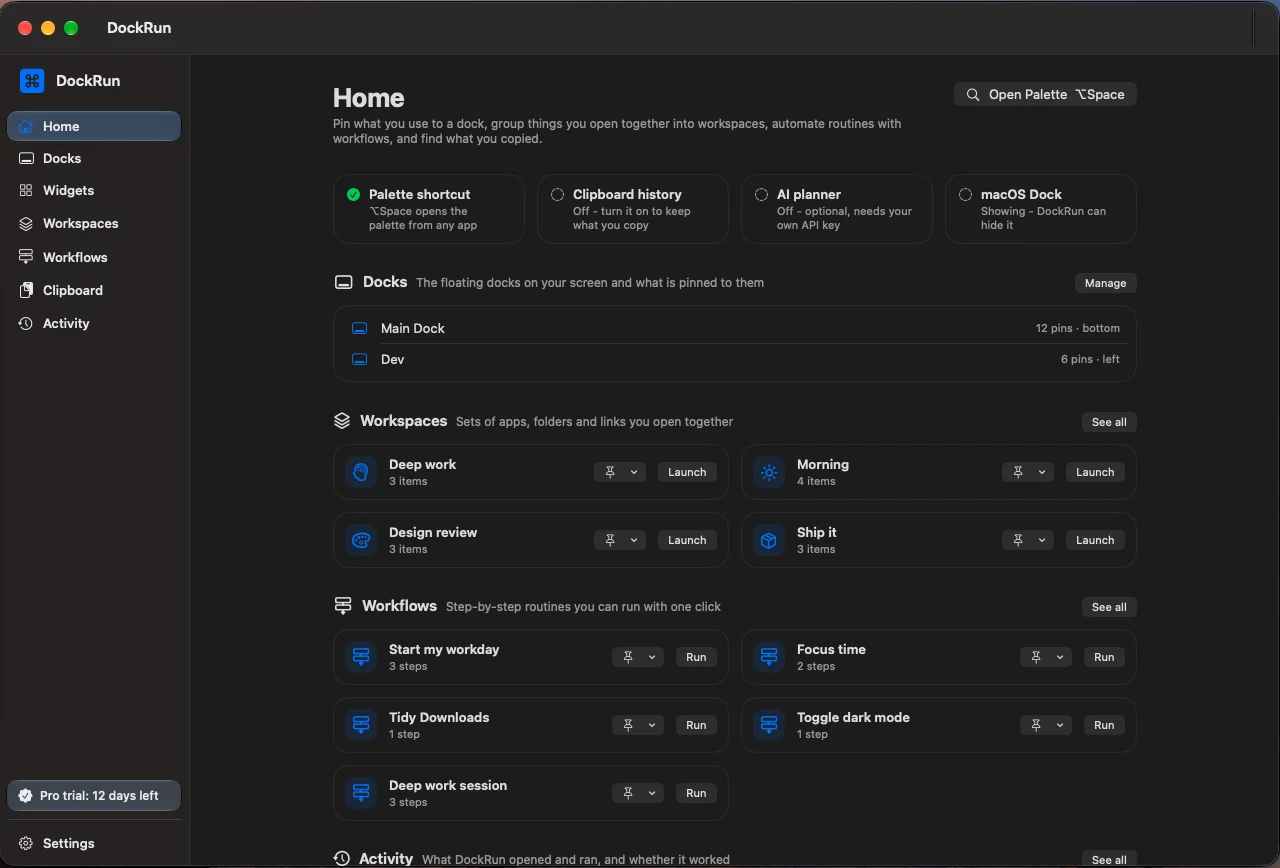Turn on Clipboard history
This screenshot has height=868, width=1280.
[x=633, y=209]
